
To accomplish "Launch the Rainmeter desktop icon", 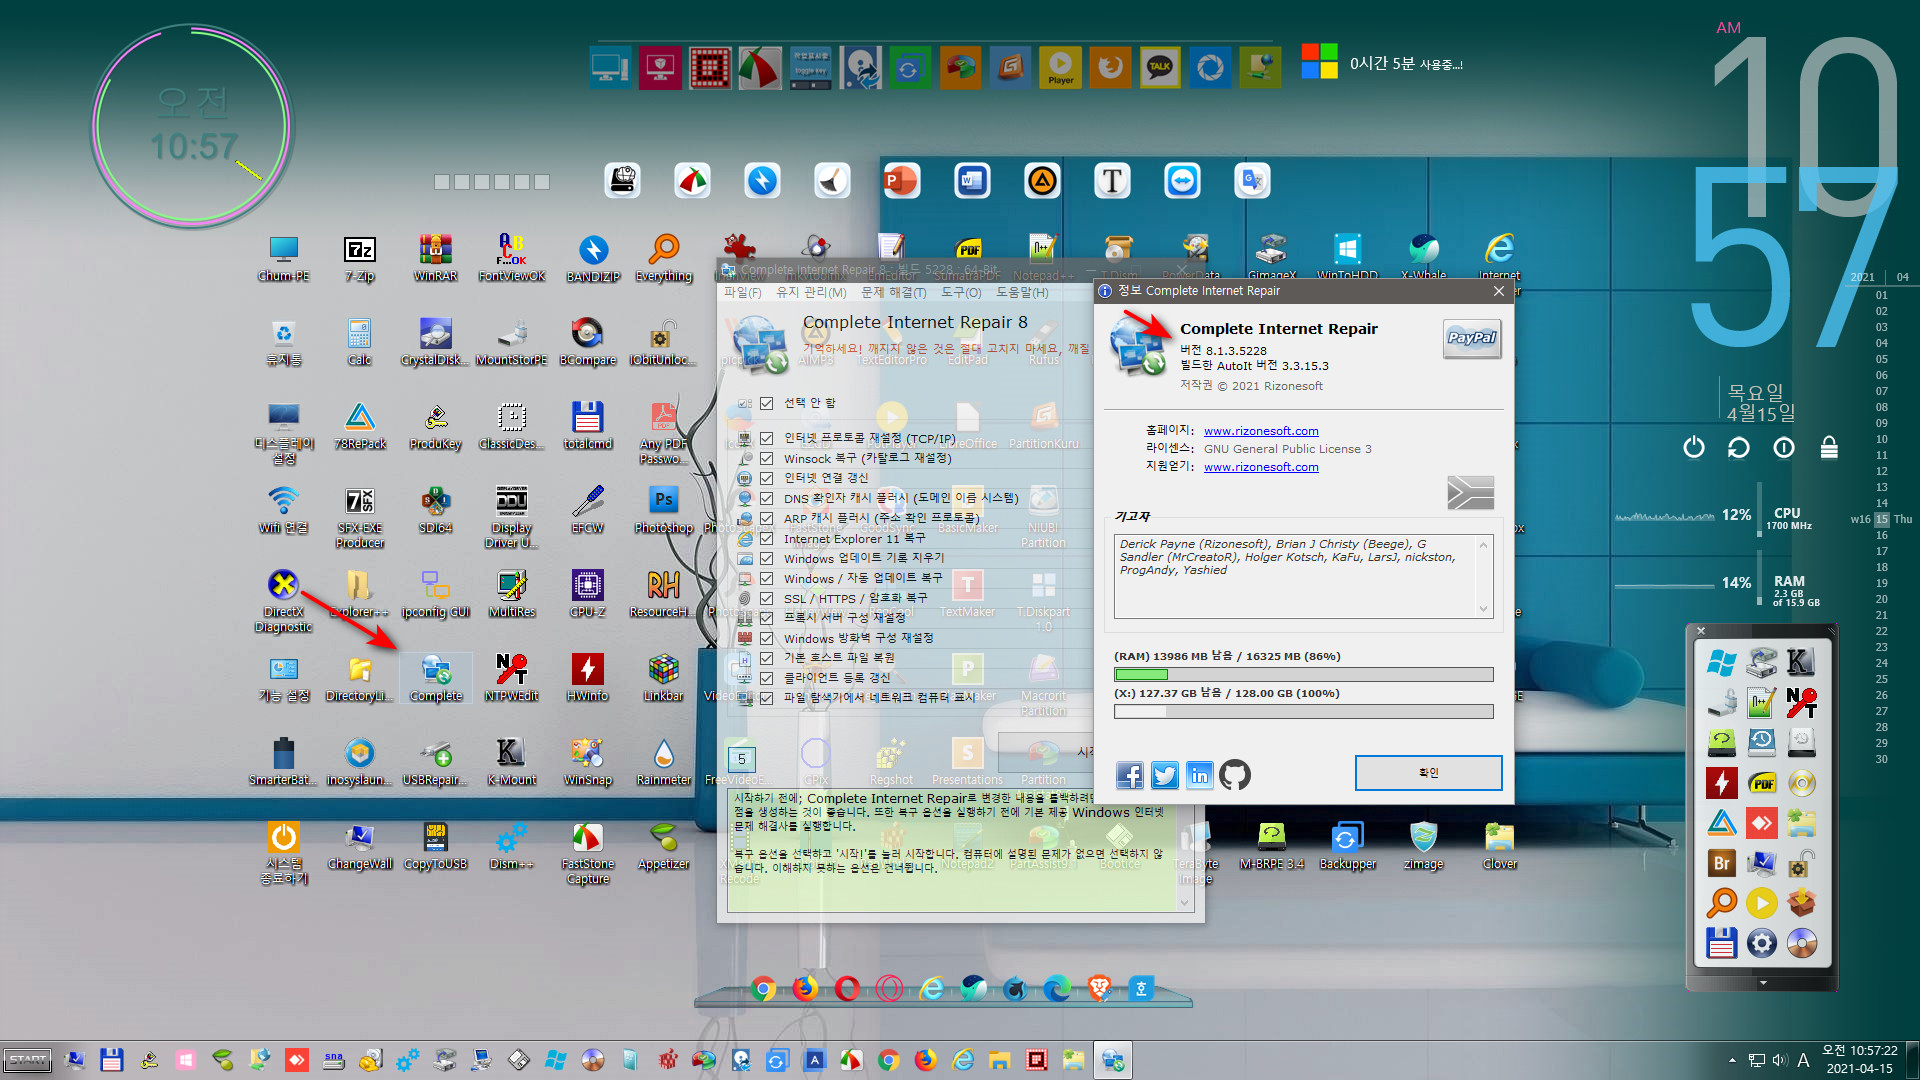I will [664, 762].
